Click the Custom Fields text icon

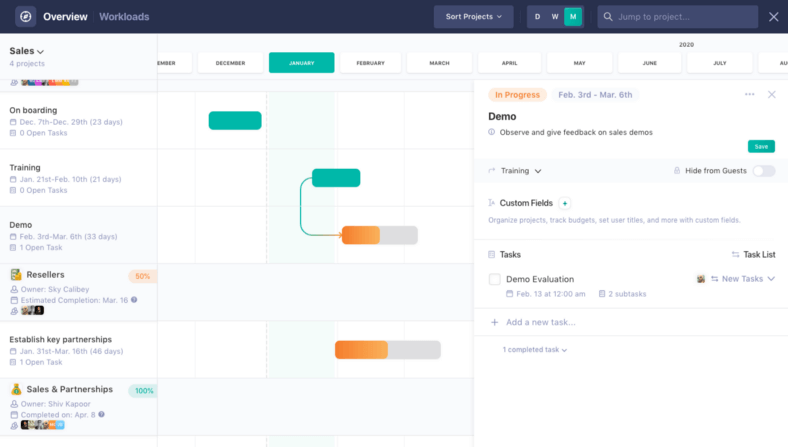pyautogui.click(x=491, y=203)
